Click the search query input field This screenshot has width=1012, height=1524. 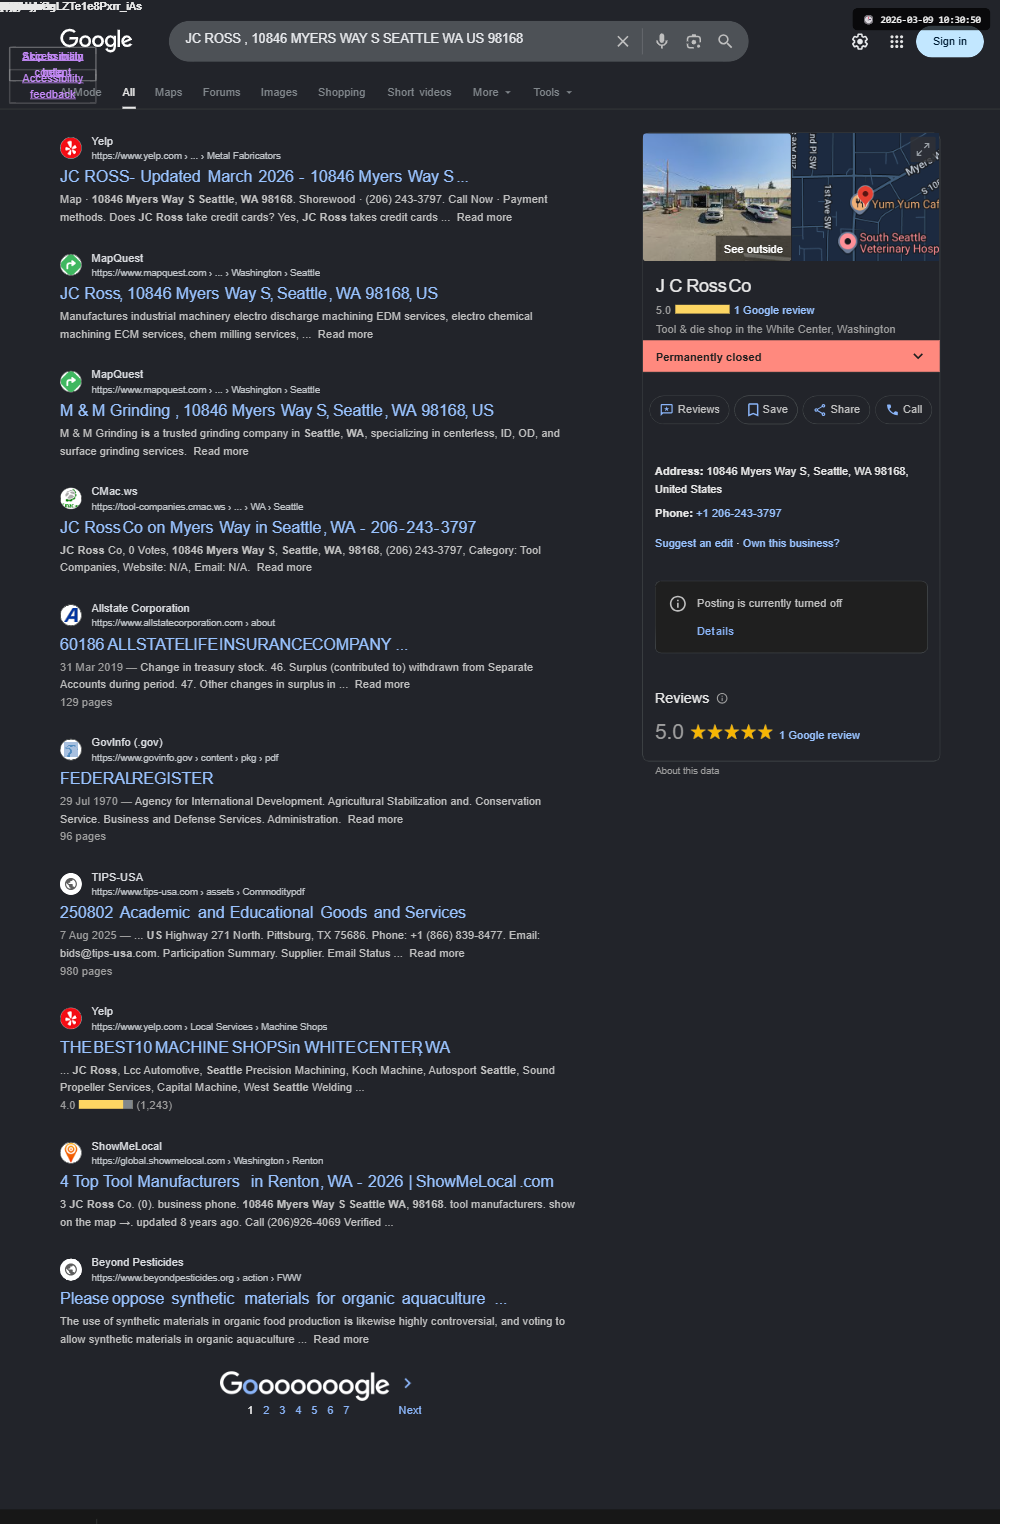[395, 39]
